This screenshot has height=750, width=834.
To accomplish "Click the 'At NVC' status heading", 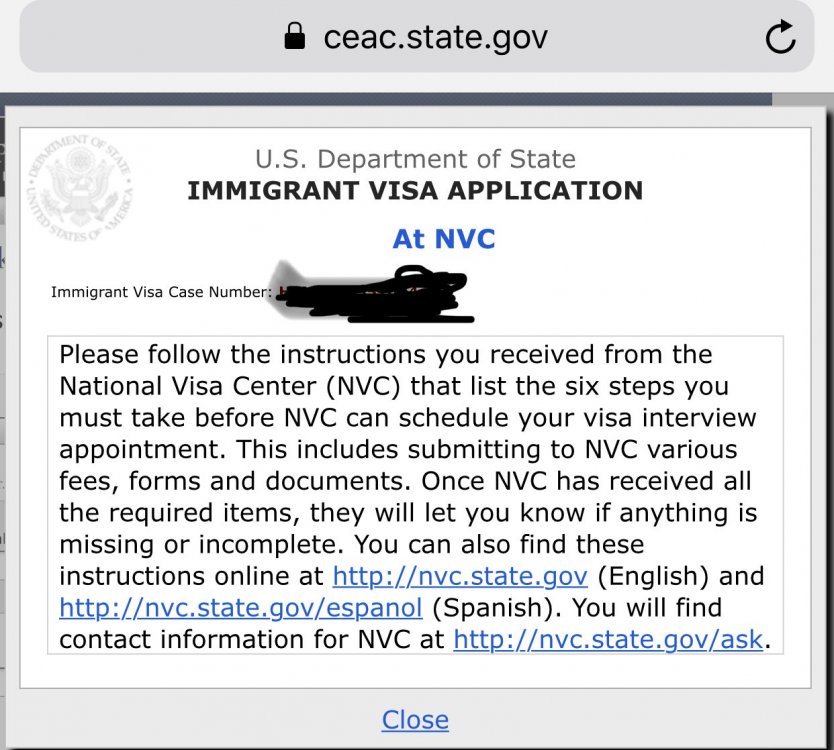I will point(444,239).
